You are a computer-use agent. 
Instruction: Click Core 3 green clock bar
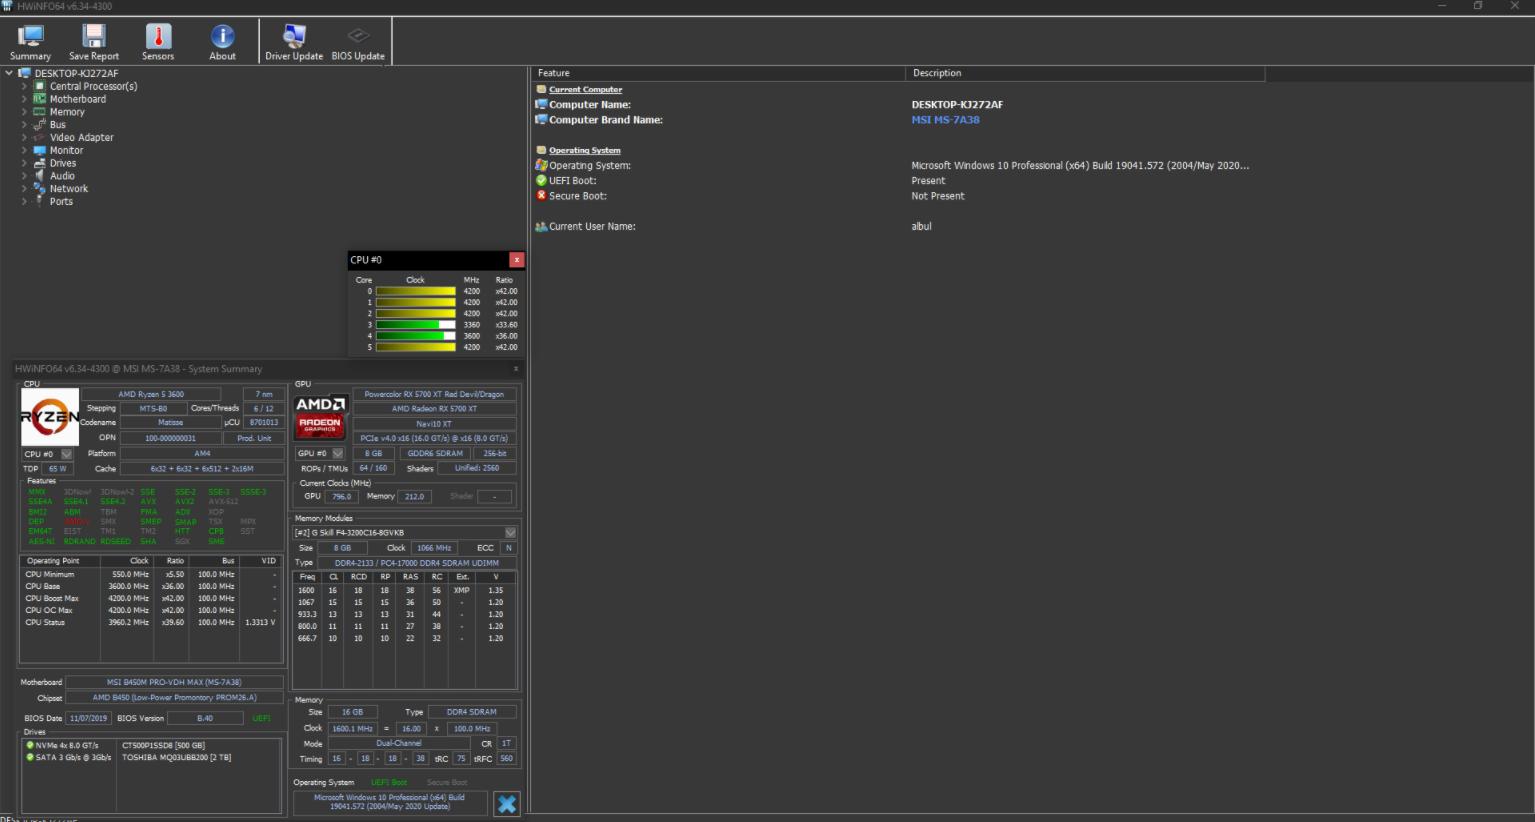point(416,325)
